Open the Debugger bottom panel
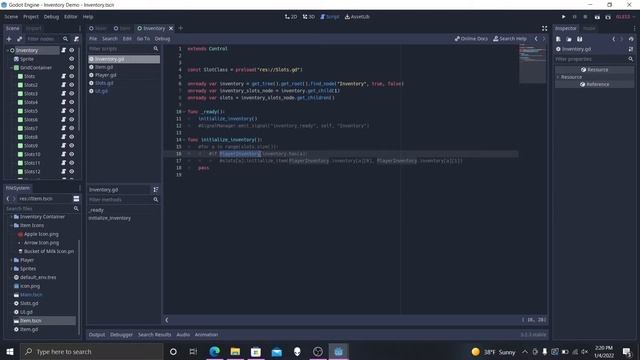This screenshot has width=640, height=360. (121, 335)
